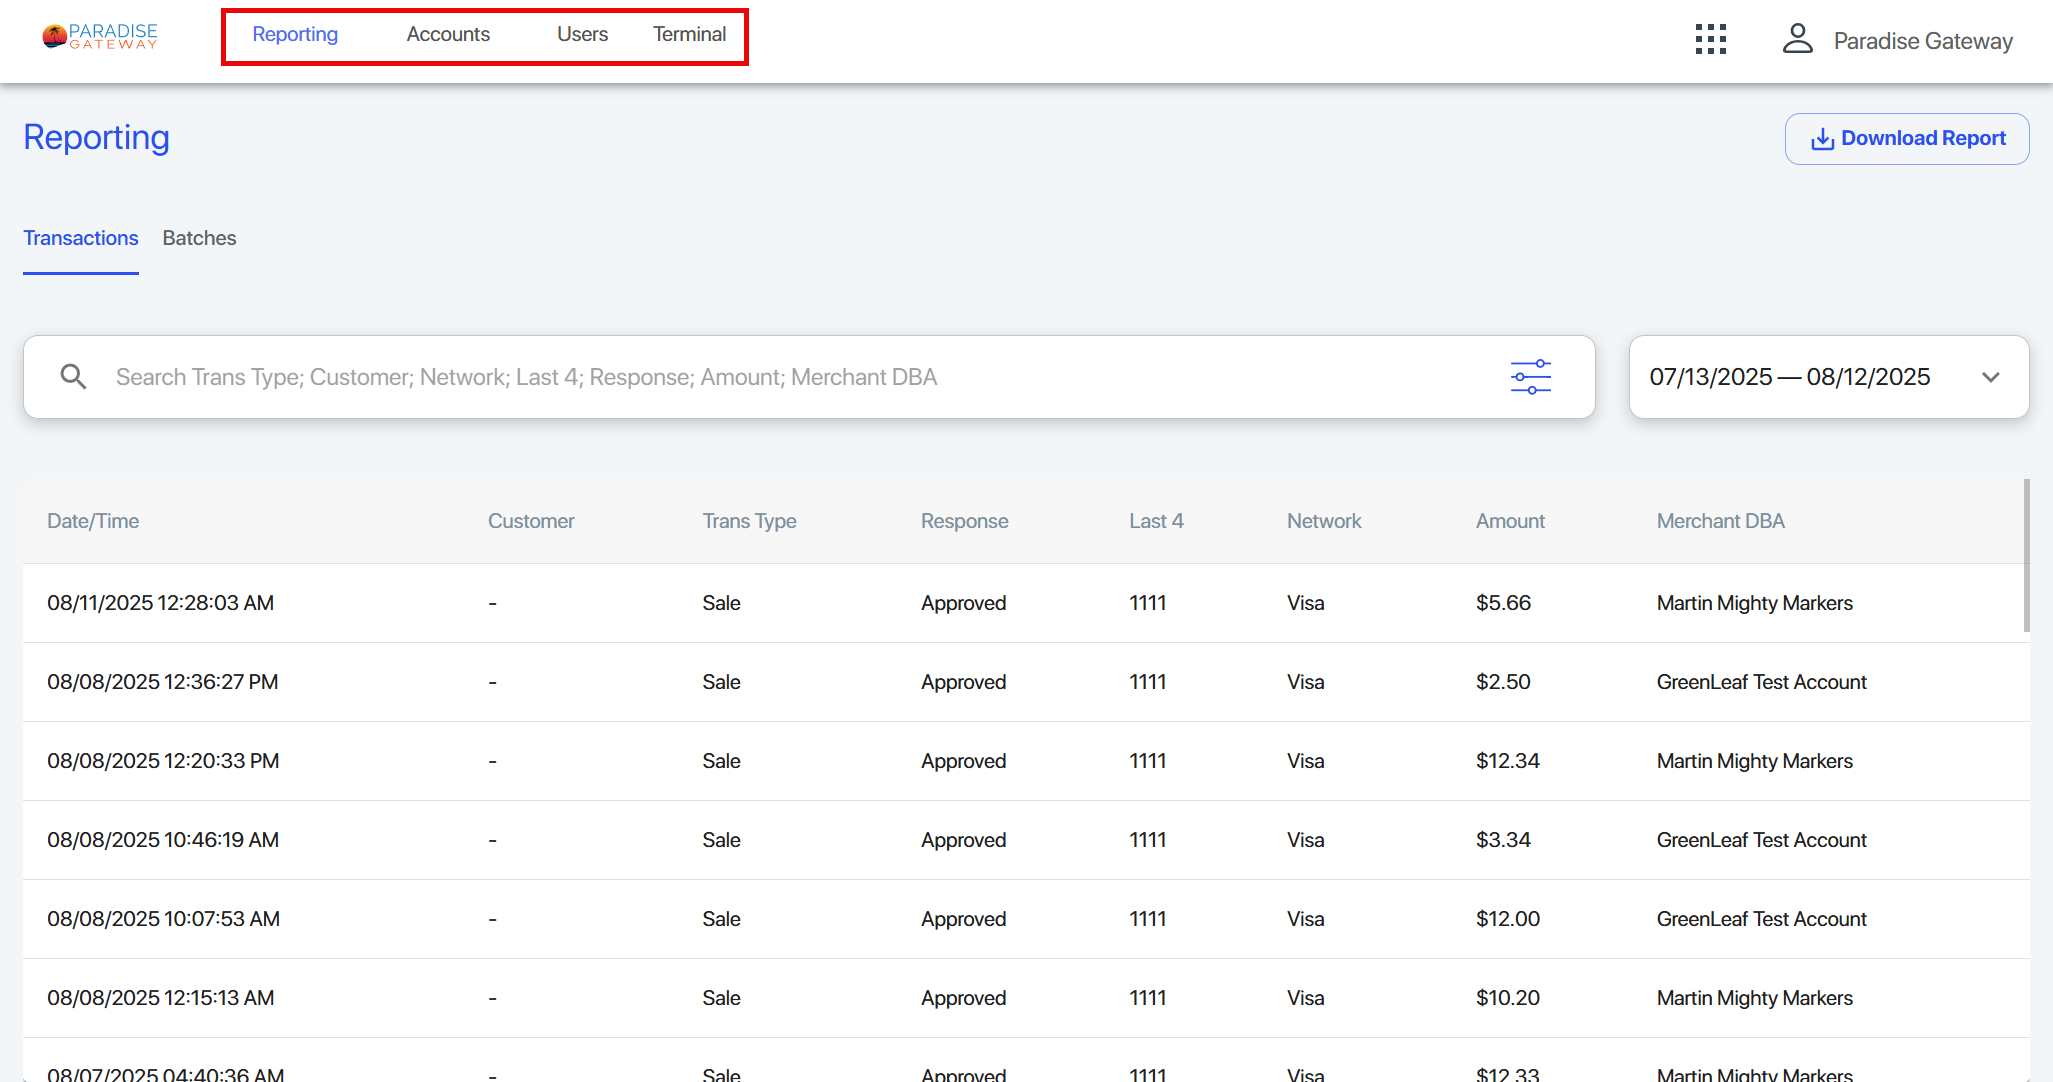
Task: Sort by Trans Type column header
Action: [749, 521]
